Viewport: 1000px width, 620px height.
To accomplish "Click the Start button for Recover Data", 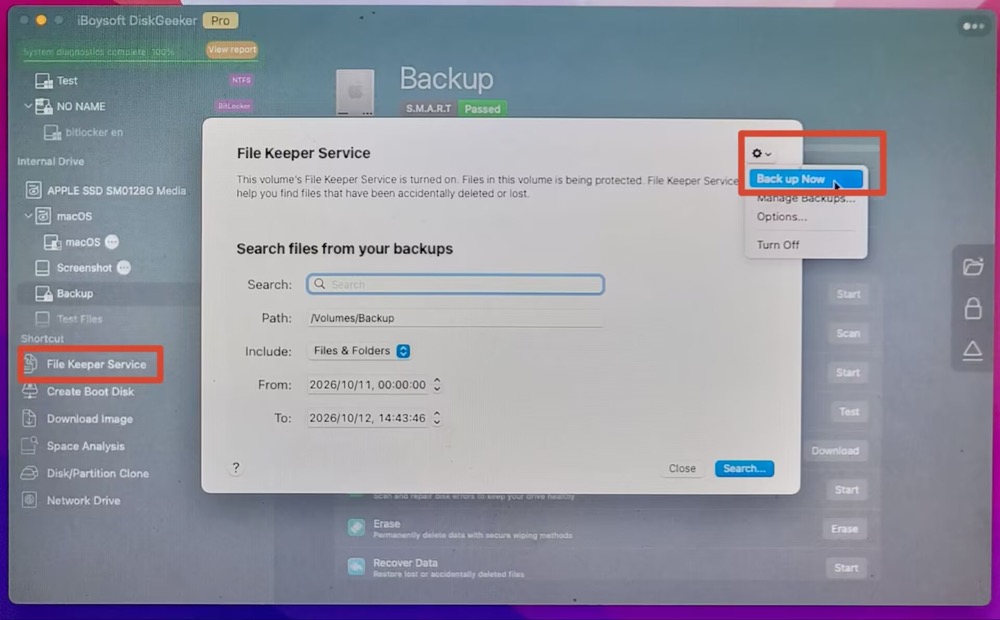I will [x=846, y=568].
